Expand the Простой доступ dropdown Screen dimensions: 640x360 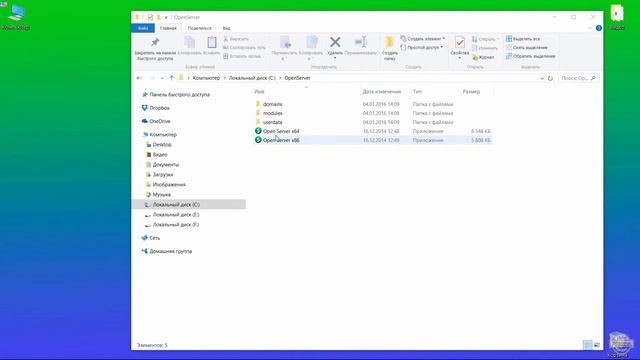422,48
